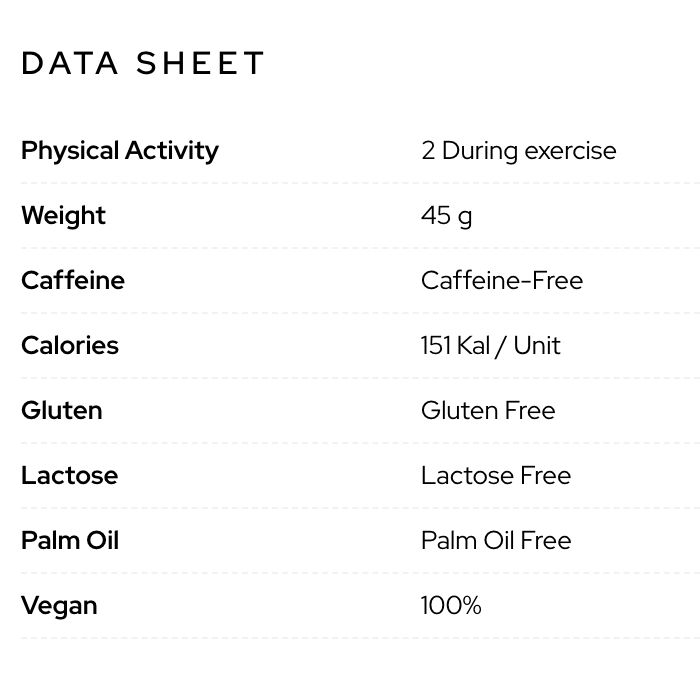Select the "2 During exercise" value
Viewport: 700px width, 700px height.
pos(518,151)
